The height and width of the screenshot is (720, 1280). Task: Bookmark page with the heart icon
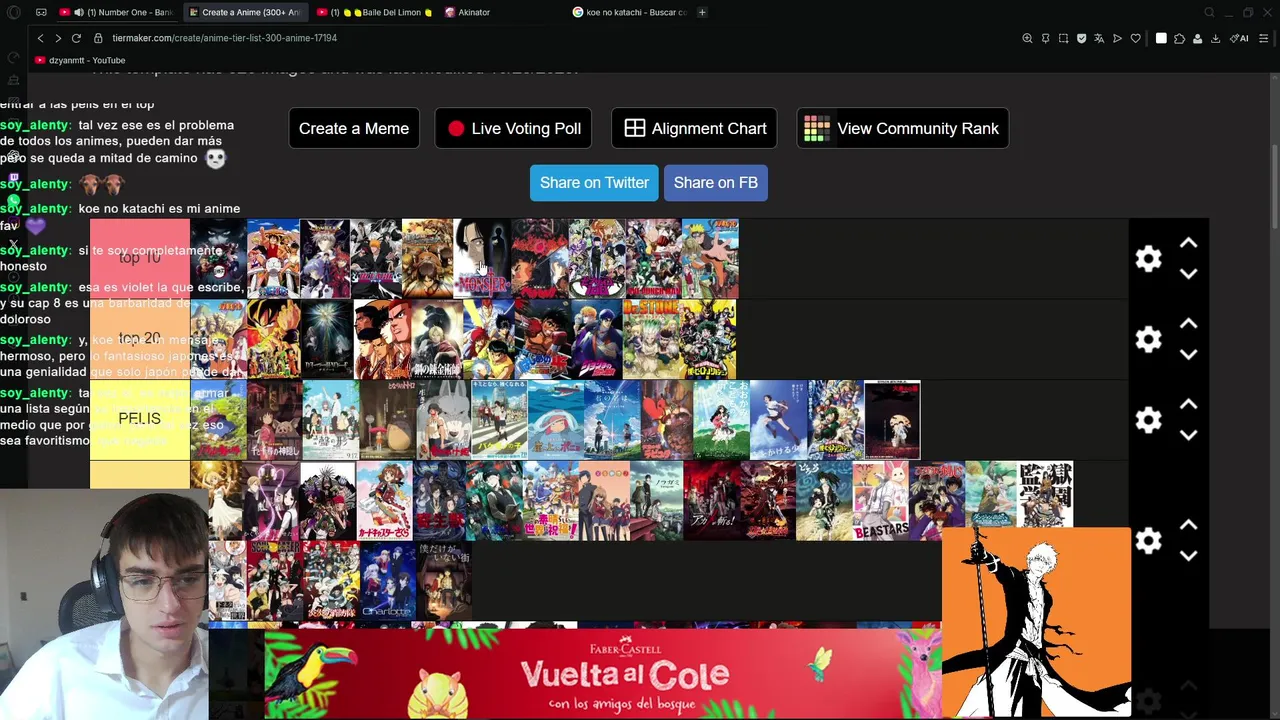1135,38
